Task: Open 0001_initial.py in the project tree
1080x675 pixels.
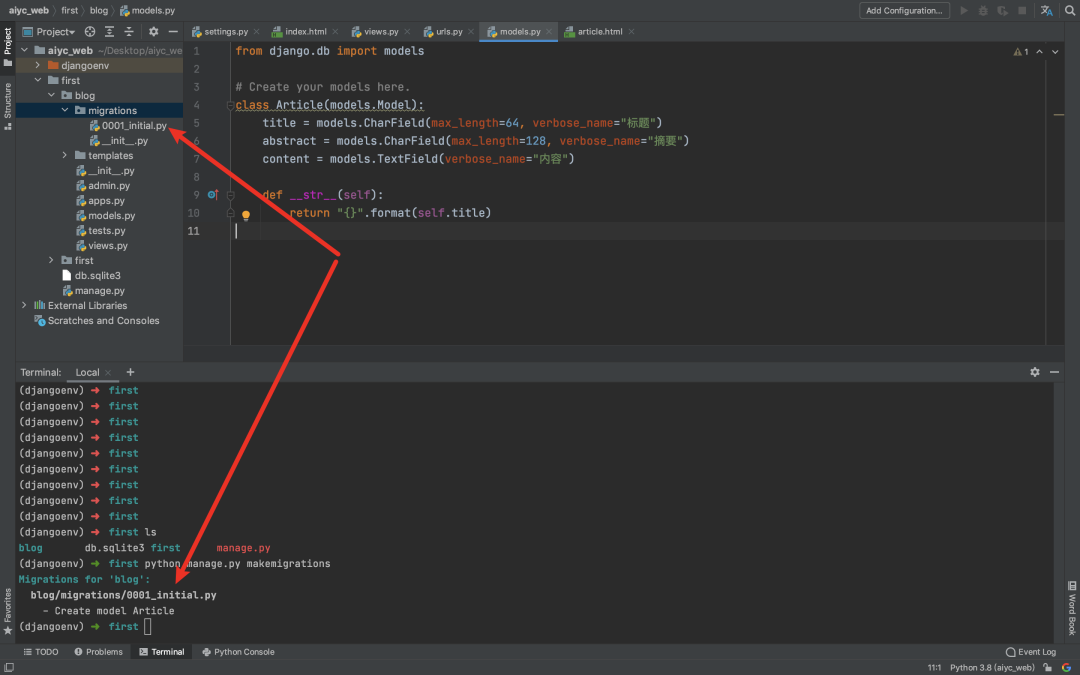Action: (133, 126)
